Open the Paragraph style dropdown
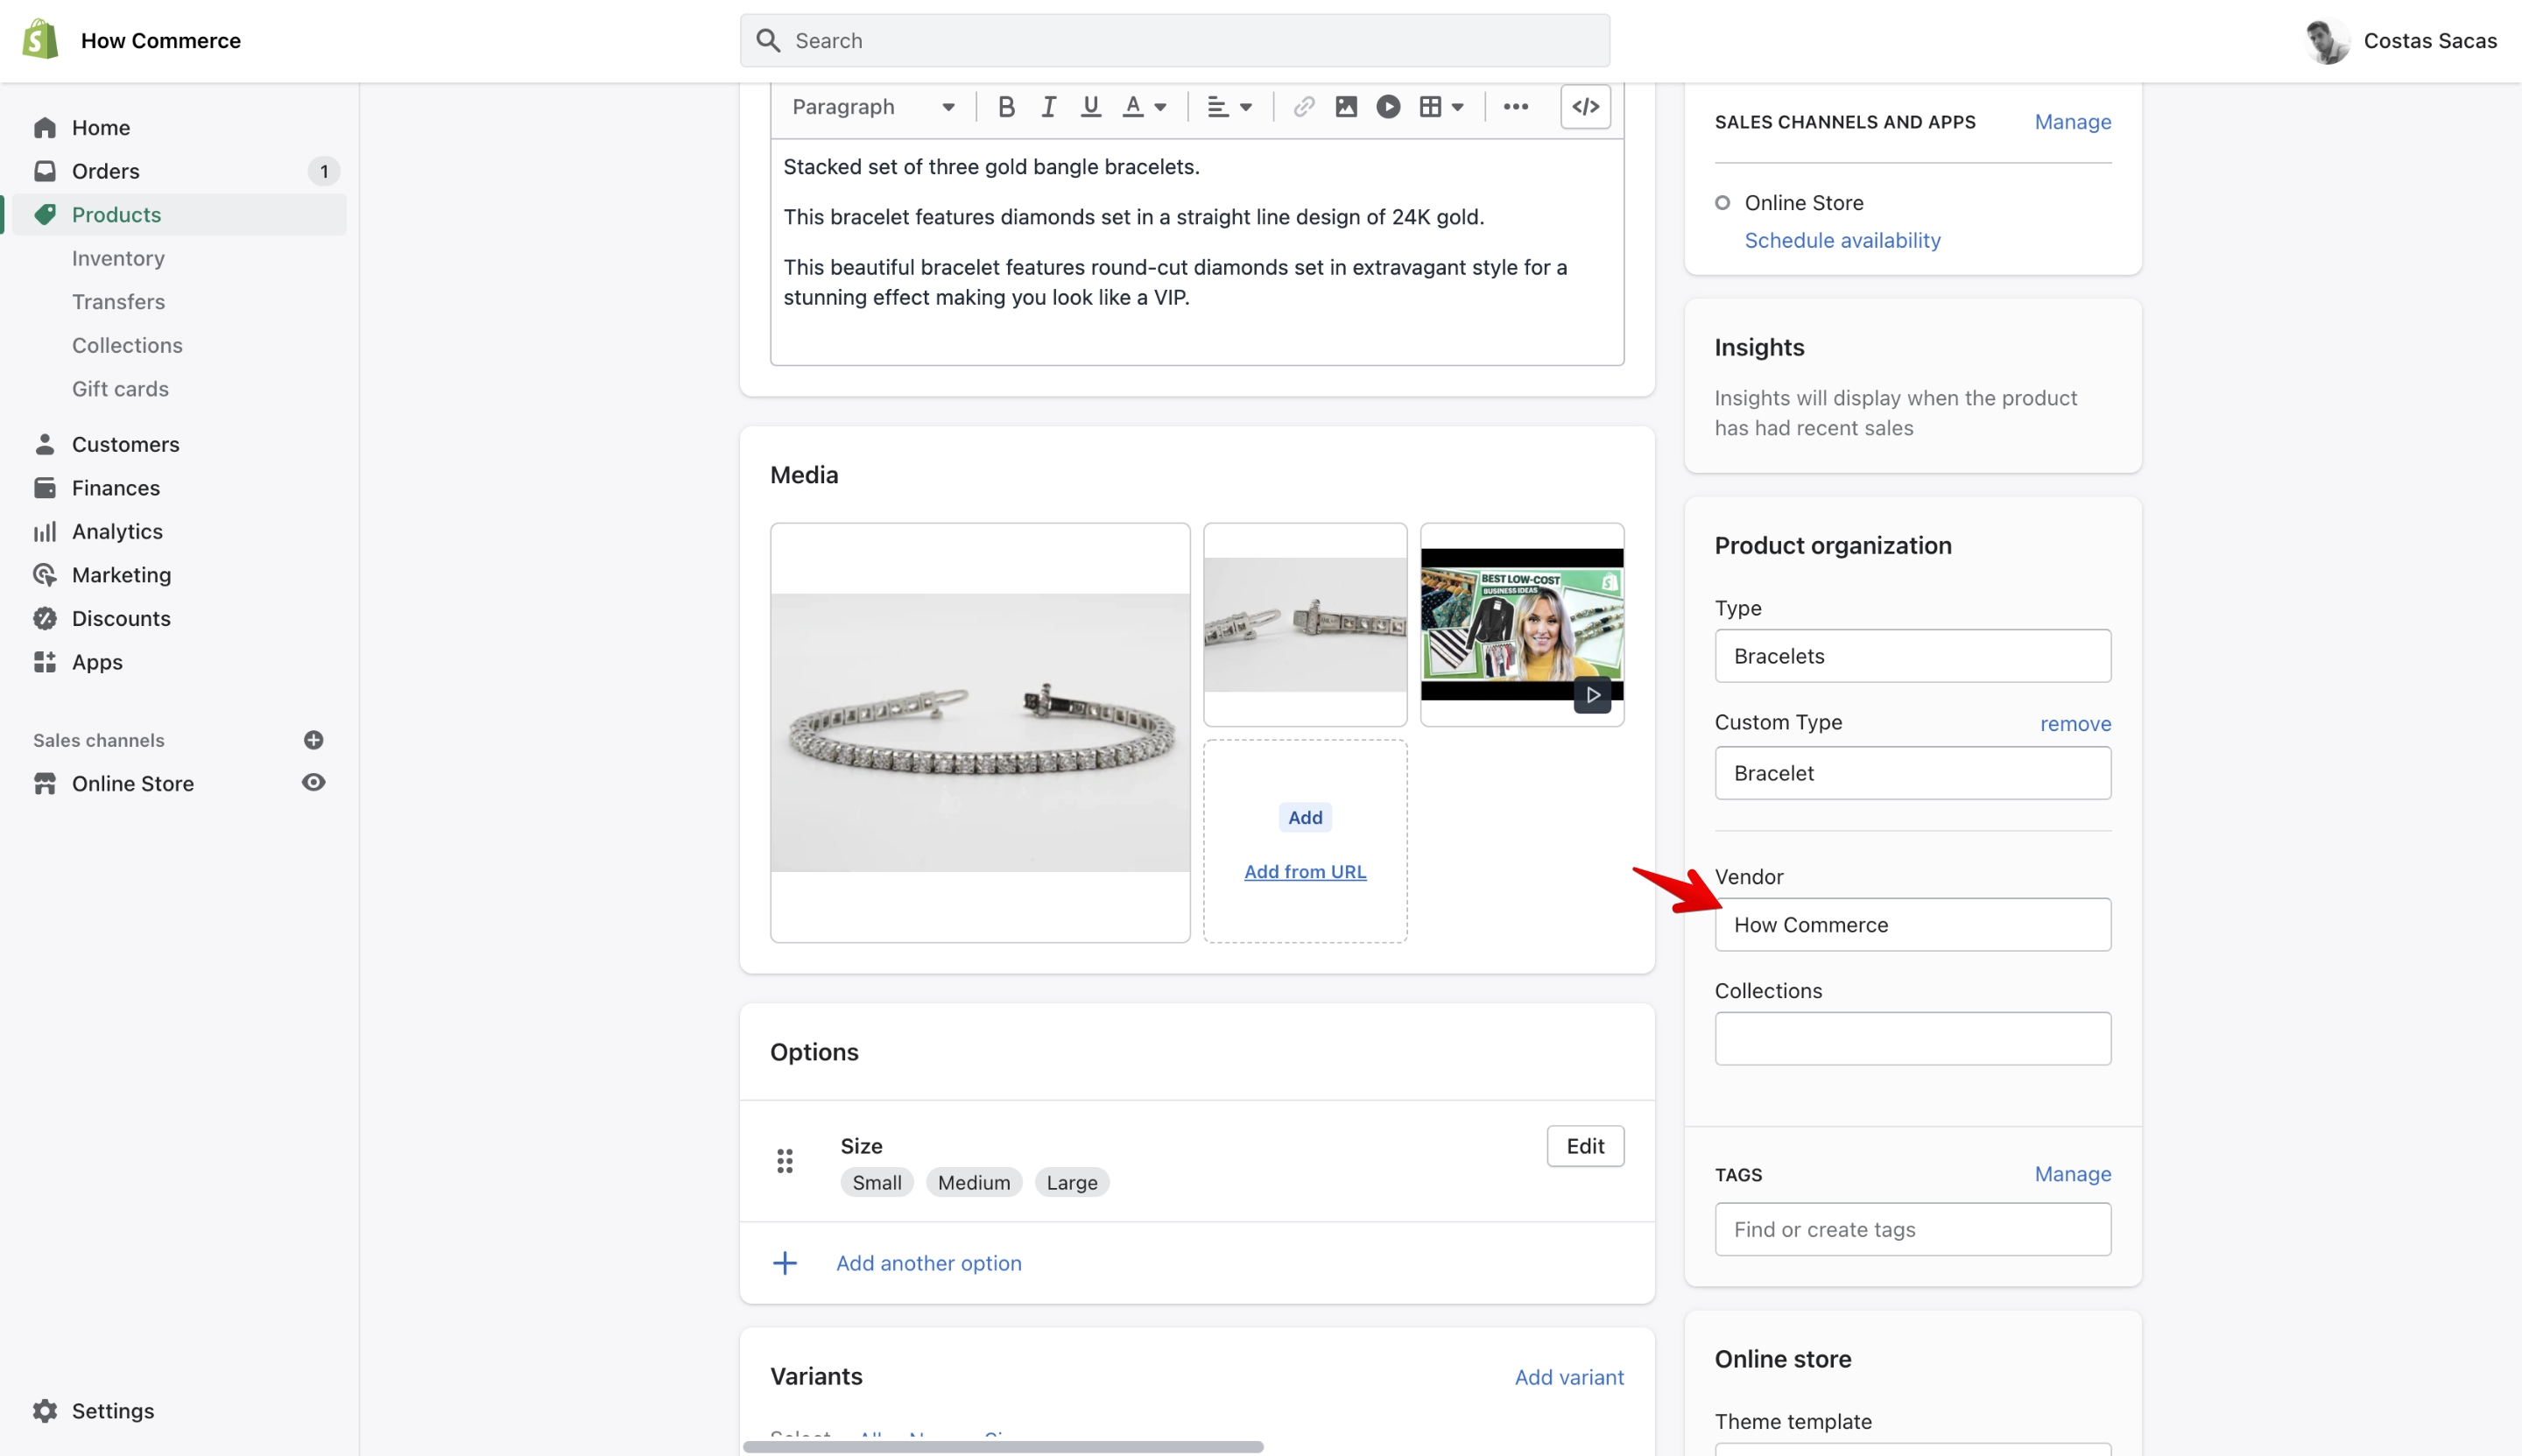2522x1456 pixels. tap(873, 107)
